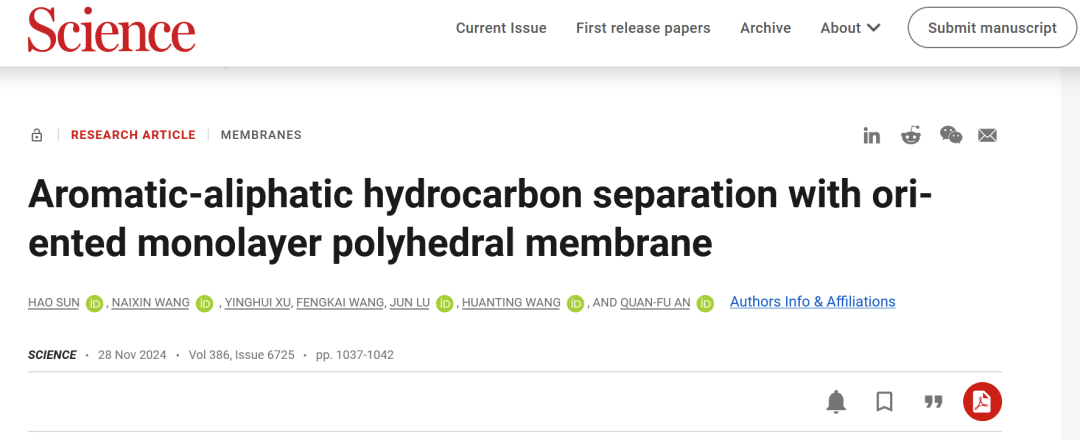Click the bell alert icon

836,401
